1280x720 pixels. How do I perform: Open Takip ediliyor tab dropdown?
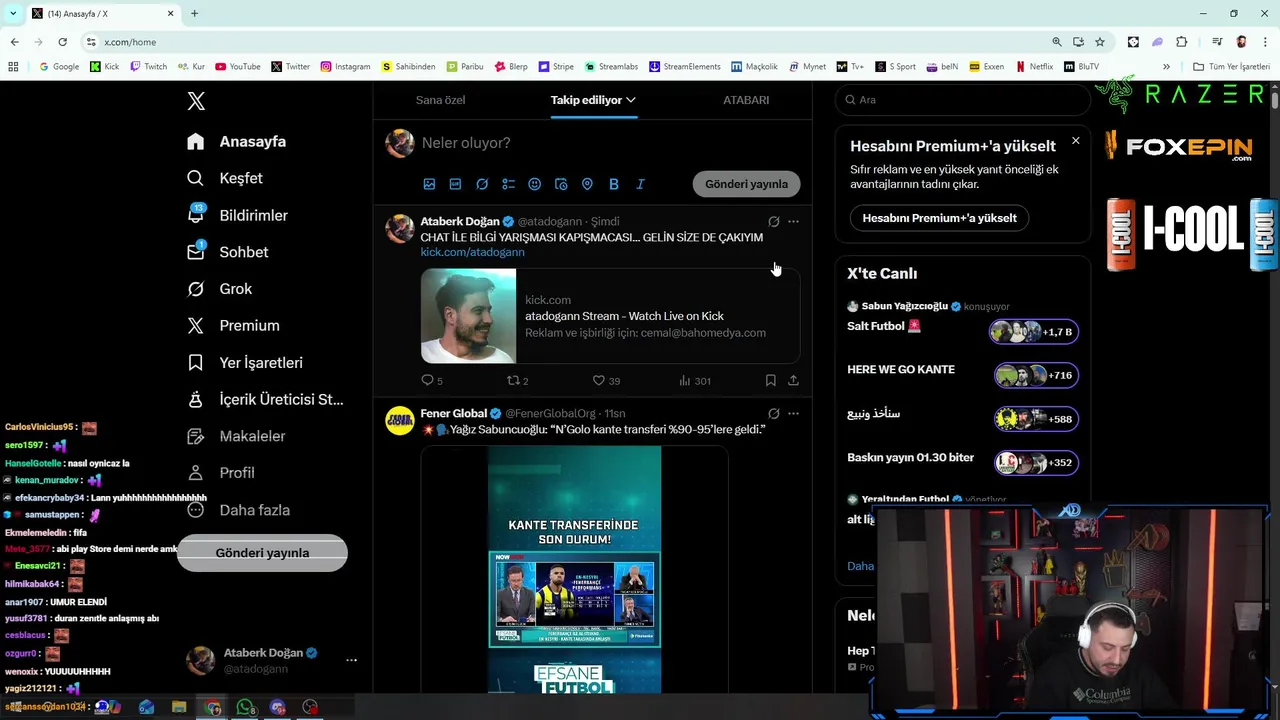593,100
